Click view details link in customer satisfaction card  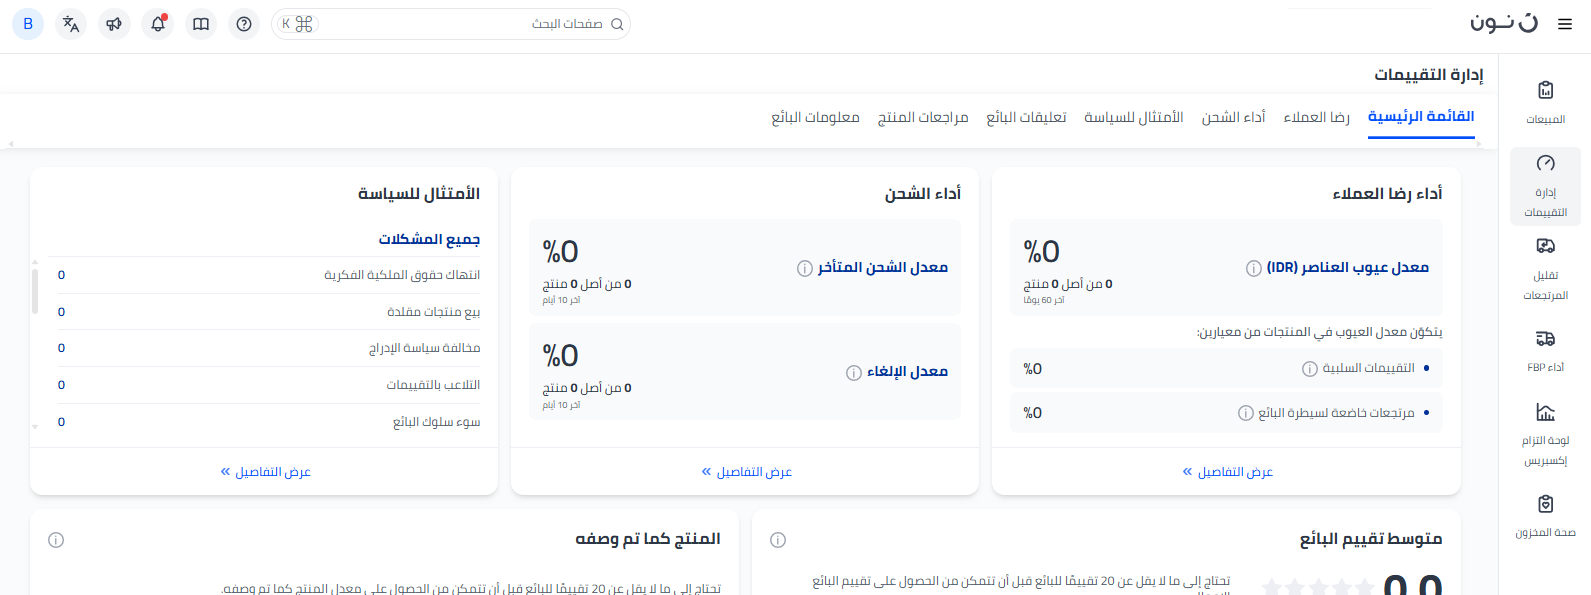pos(1227,472)
